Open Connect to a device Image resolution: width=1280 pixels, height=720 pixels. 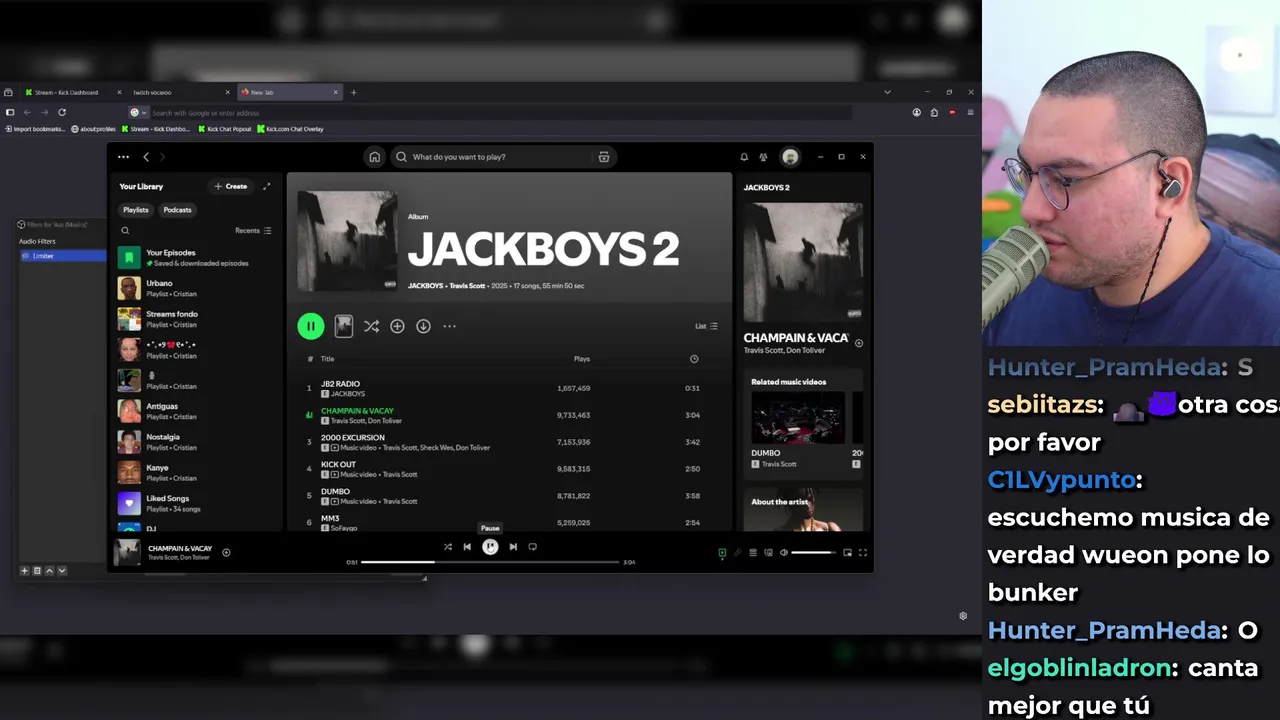768,552
